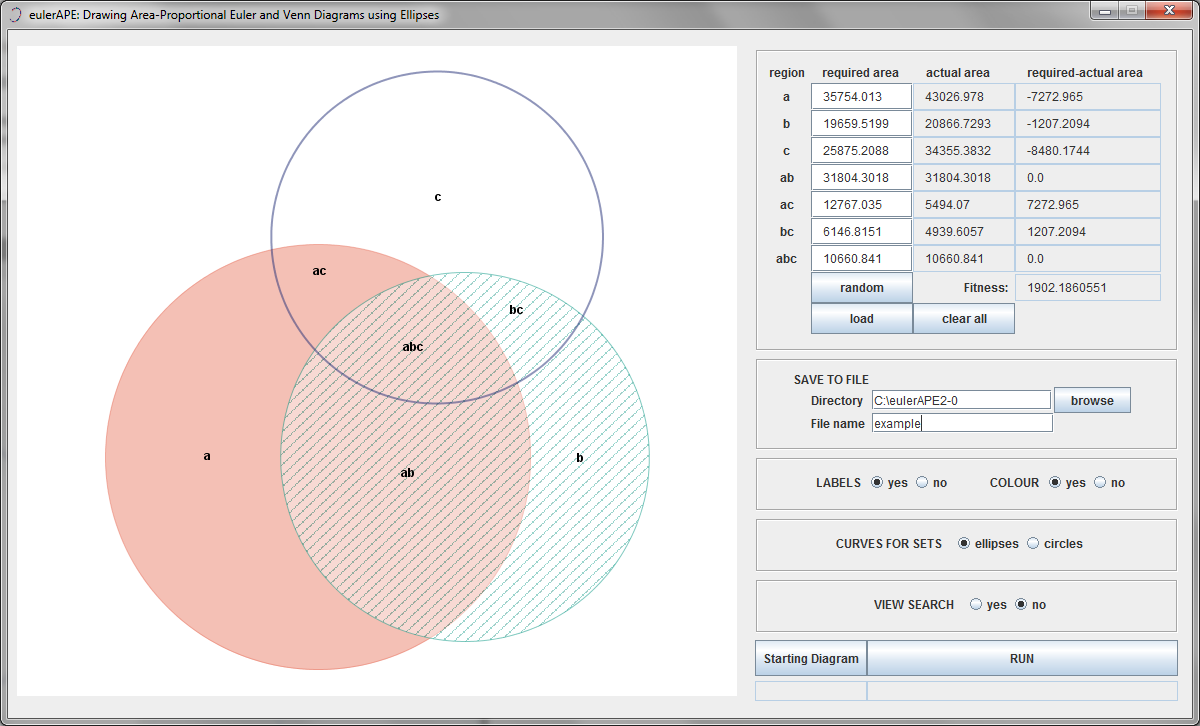Viewport: 1200px width, 726px height.
Task: Click actual area value 20866.7293
Action: click(964, 124)
